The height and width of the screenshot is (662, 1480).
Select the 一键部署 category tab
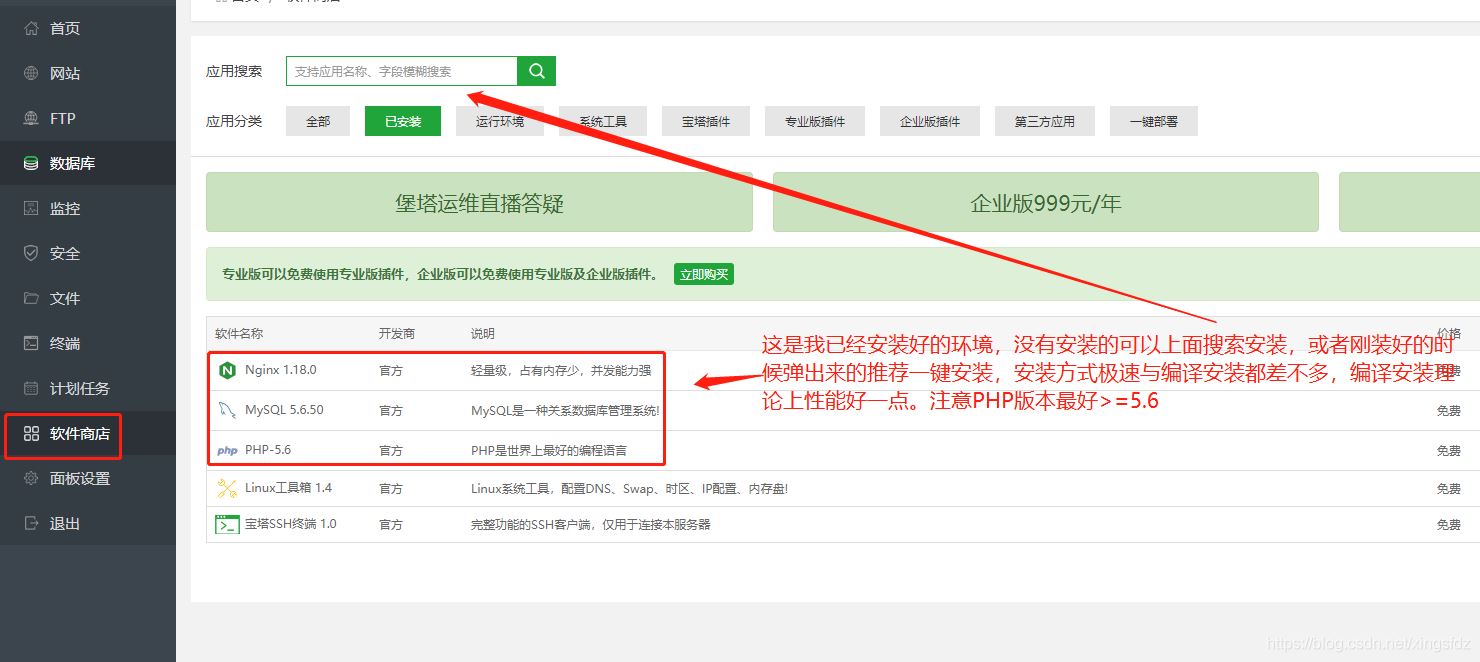pos(1153,121)
